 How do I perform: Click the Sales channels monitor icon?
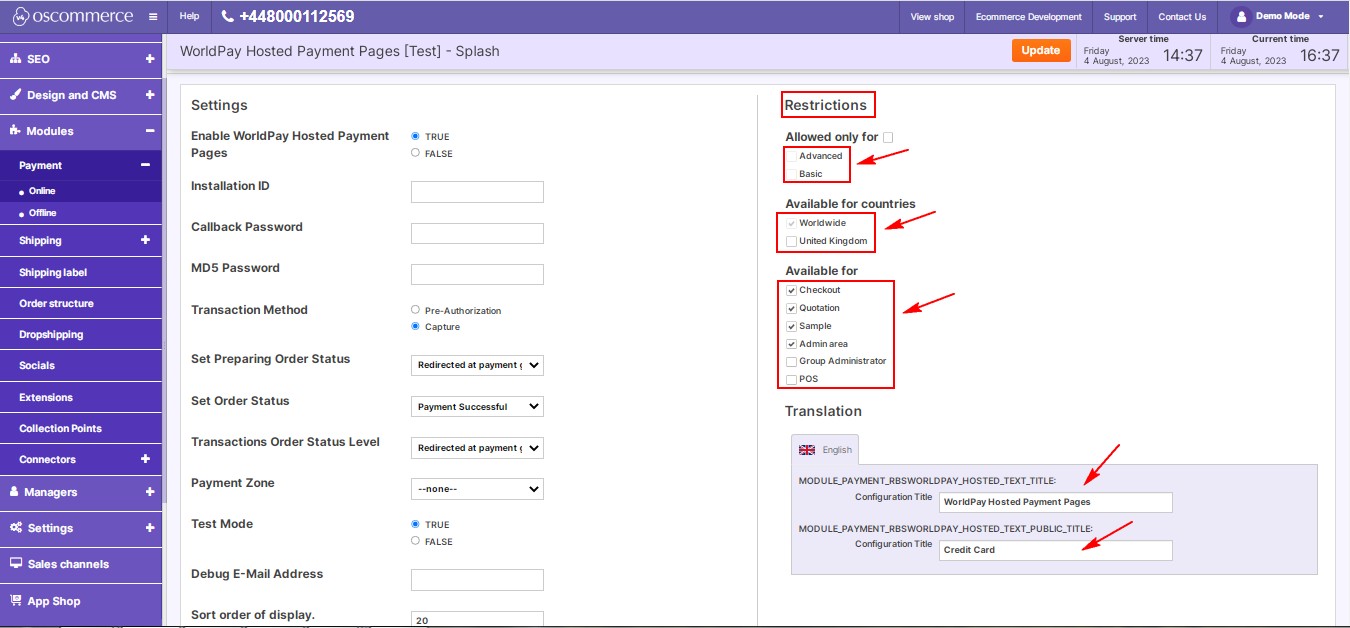16,564
